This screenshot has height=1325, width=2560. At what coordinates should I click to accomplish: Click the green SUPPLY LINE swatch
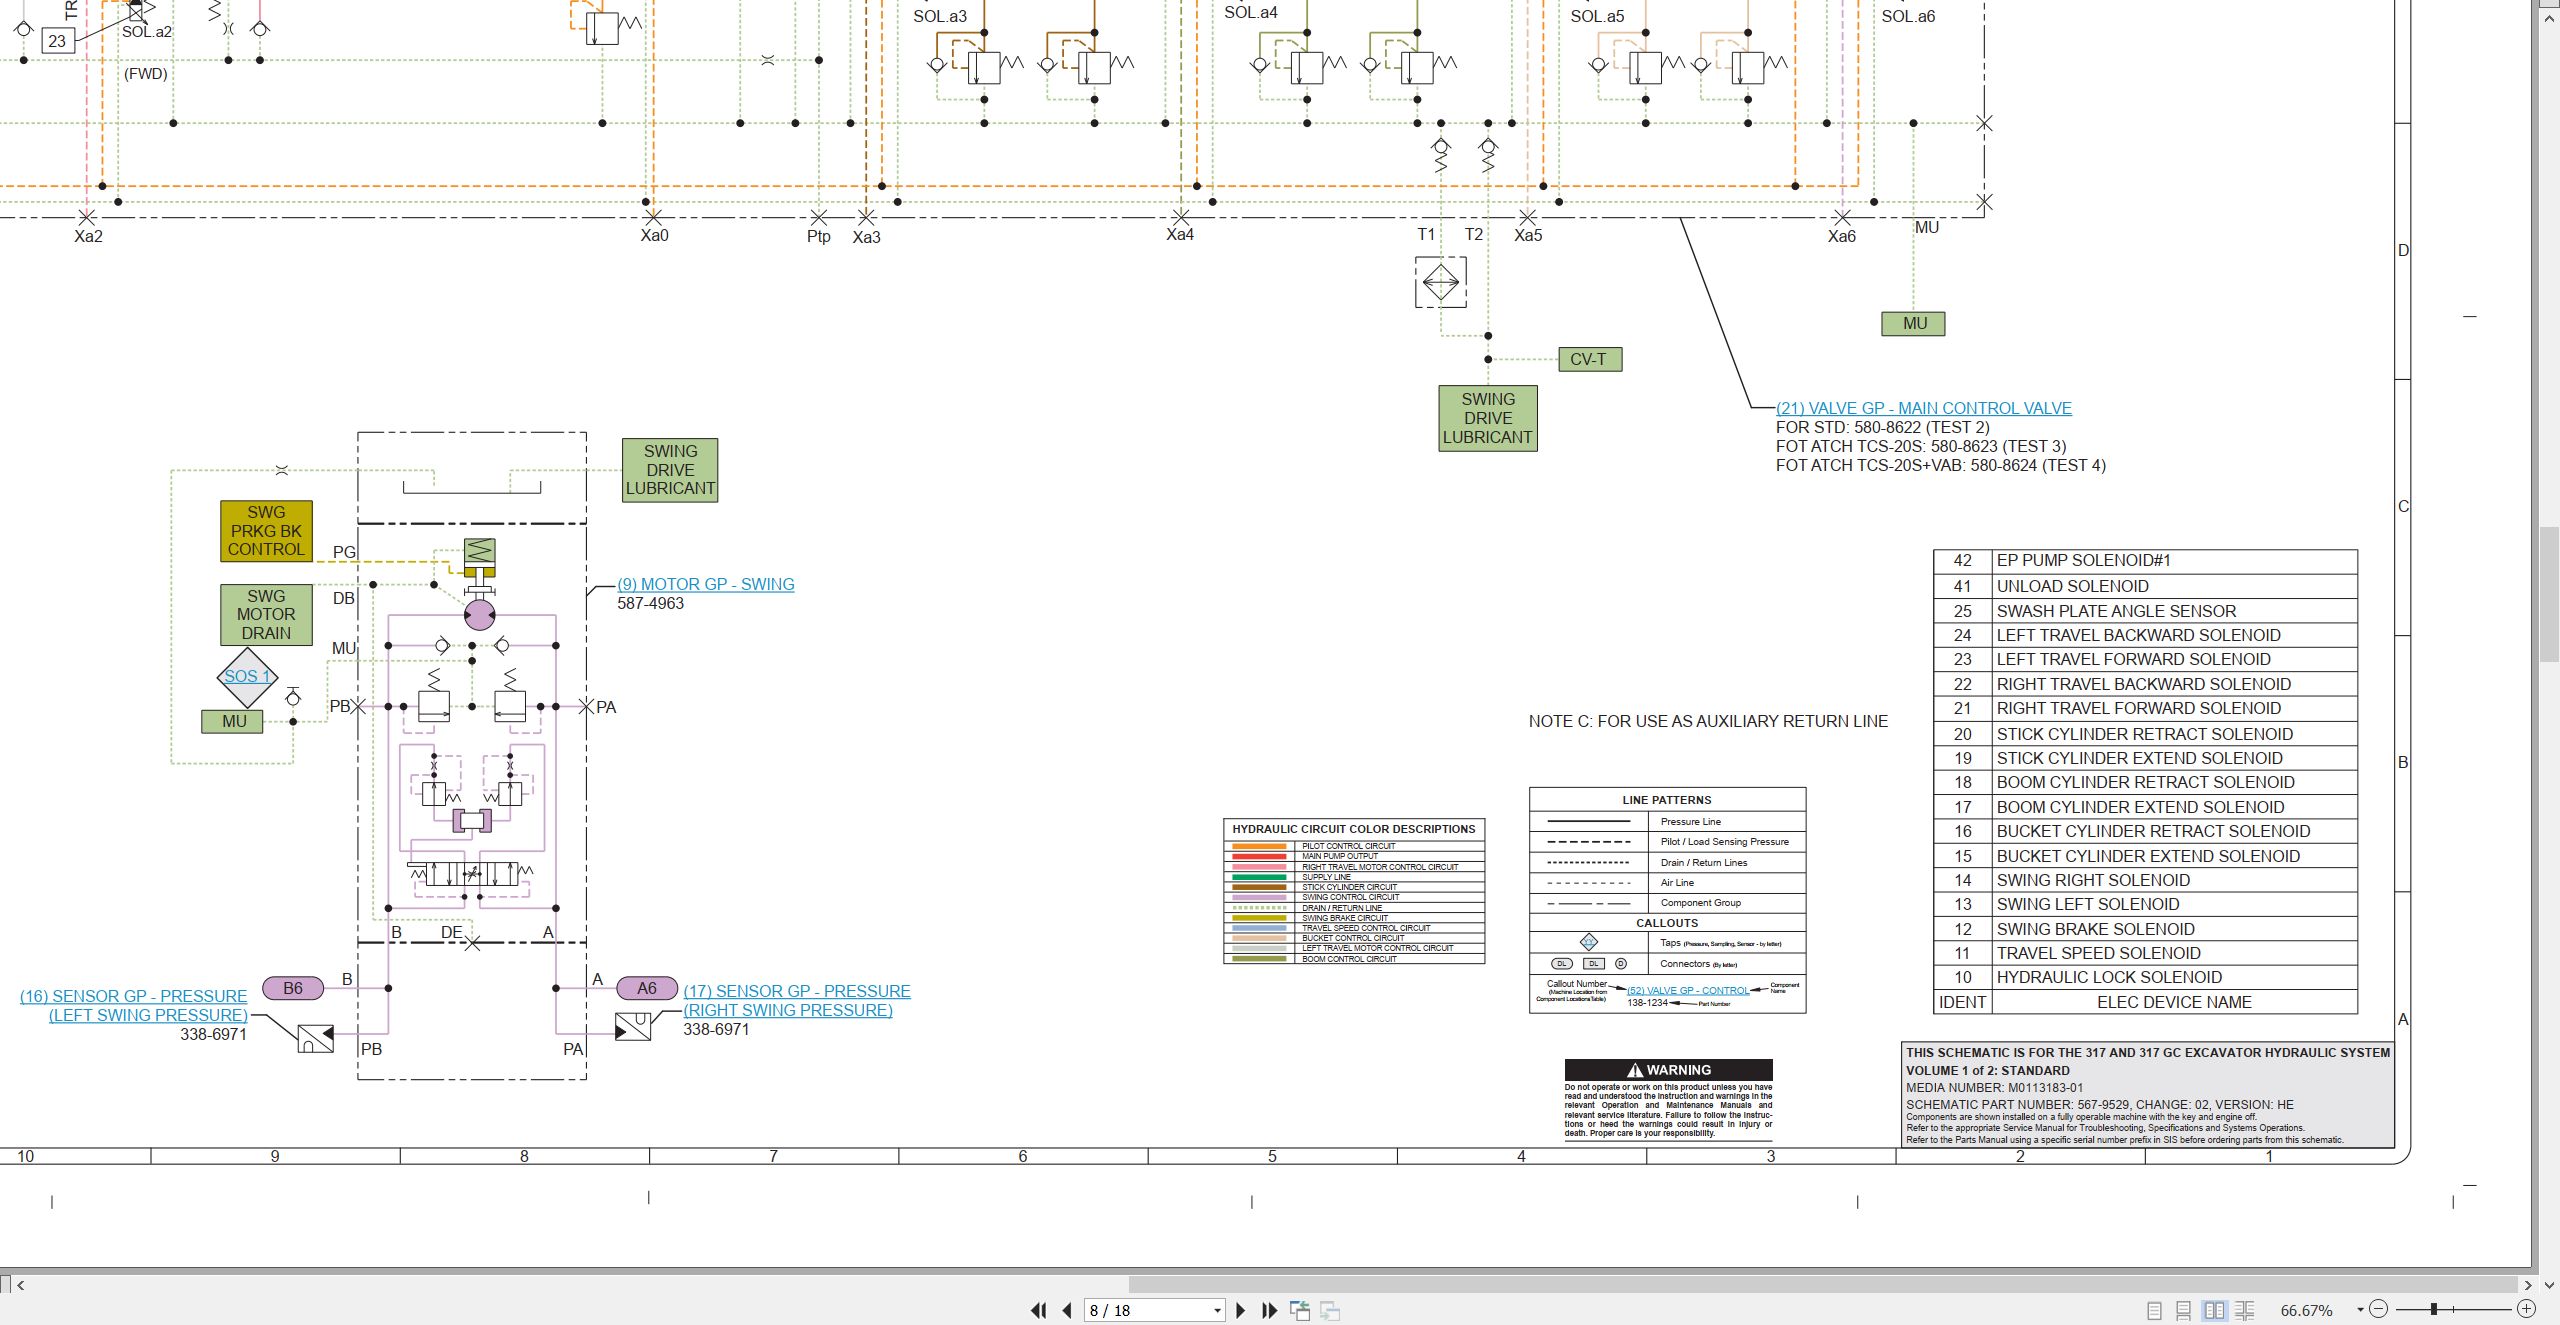coord(1259,877)
